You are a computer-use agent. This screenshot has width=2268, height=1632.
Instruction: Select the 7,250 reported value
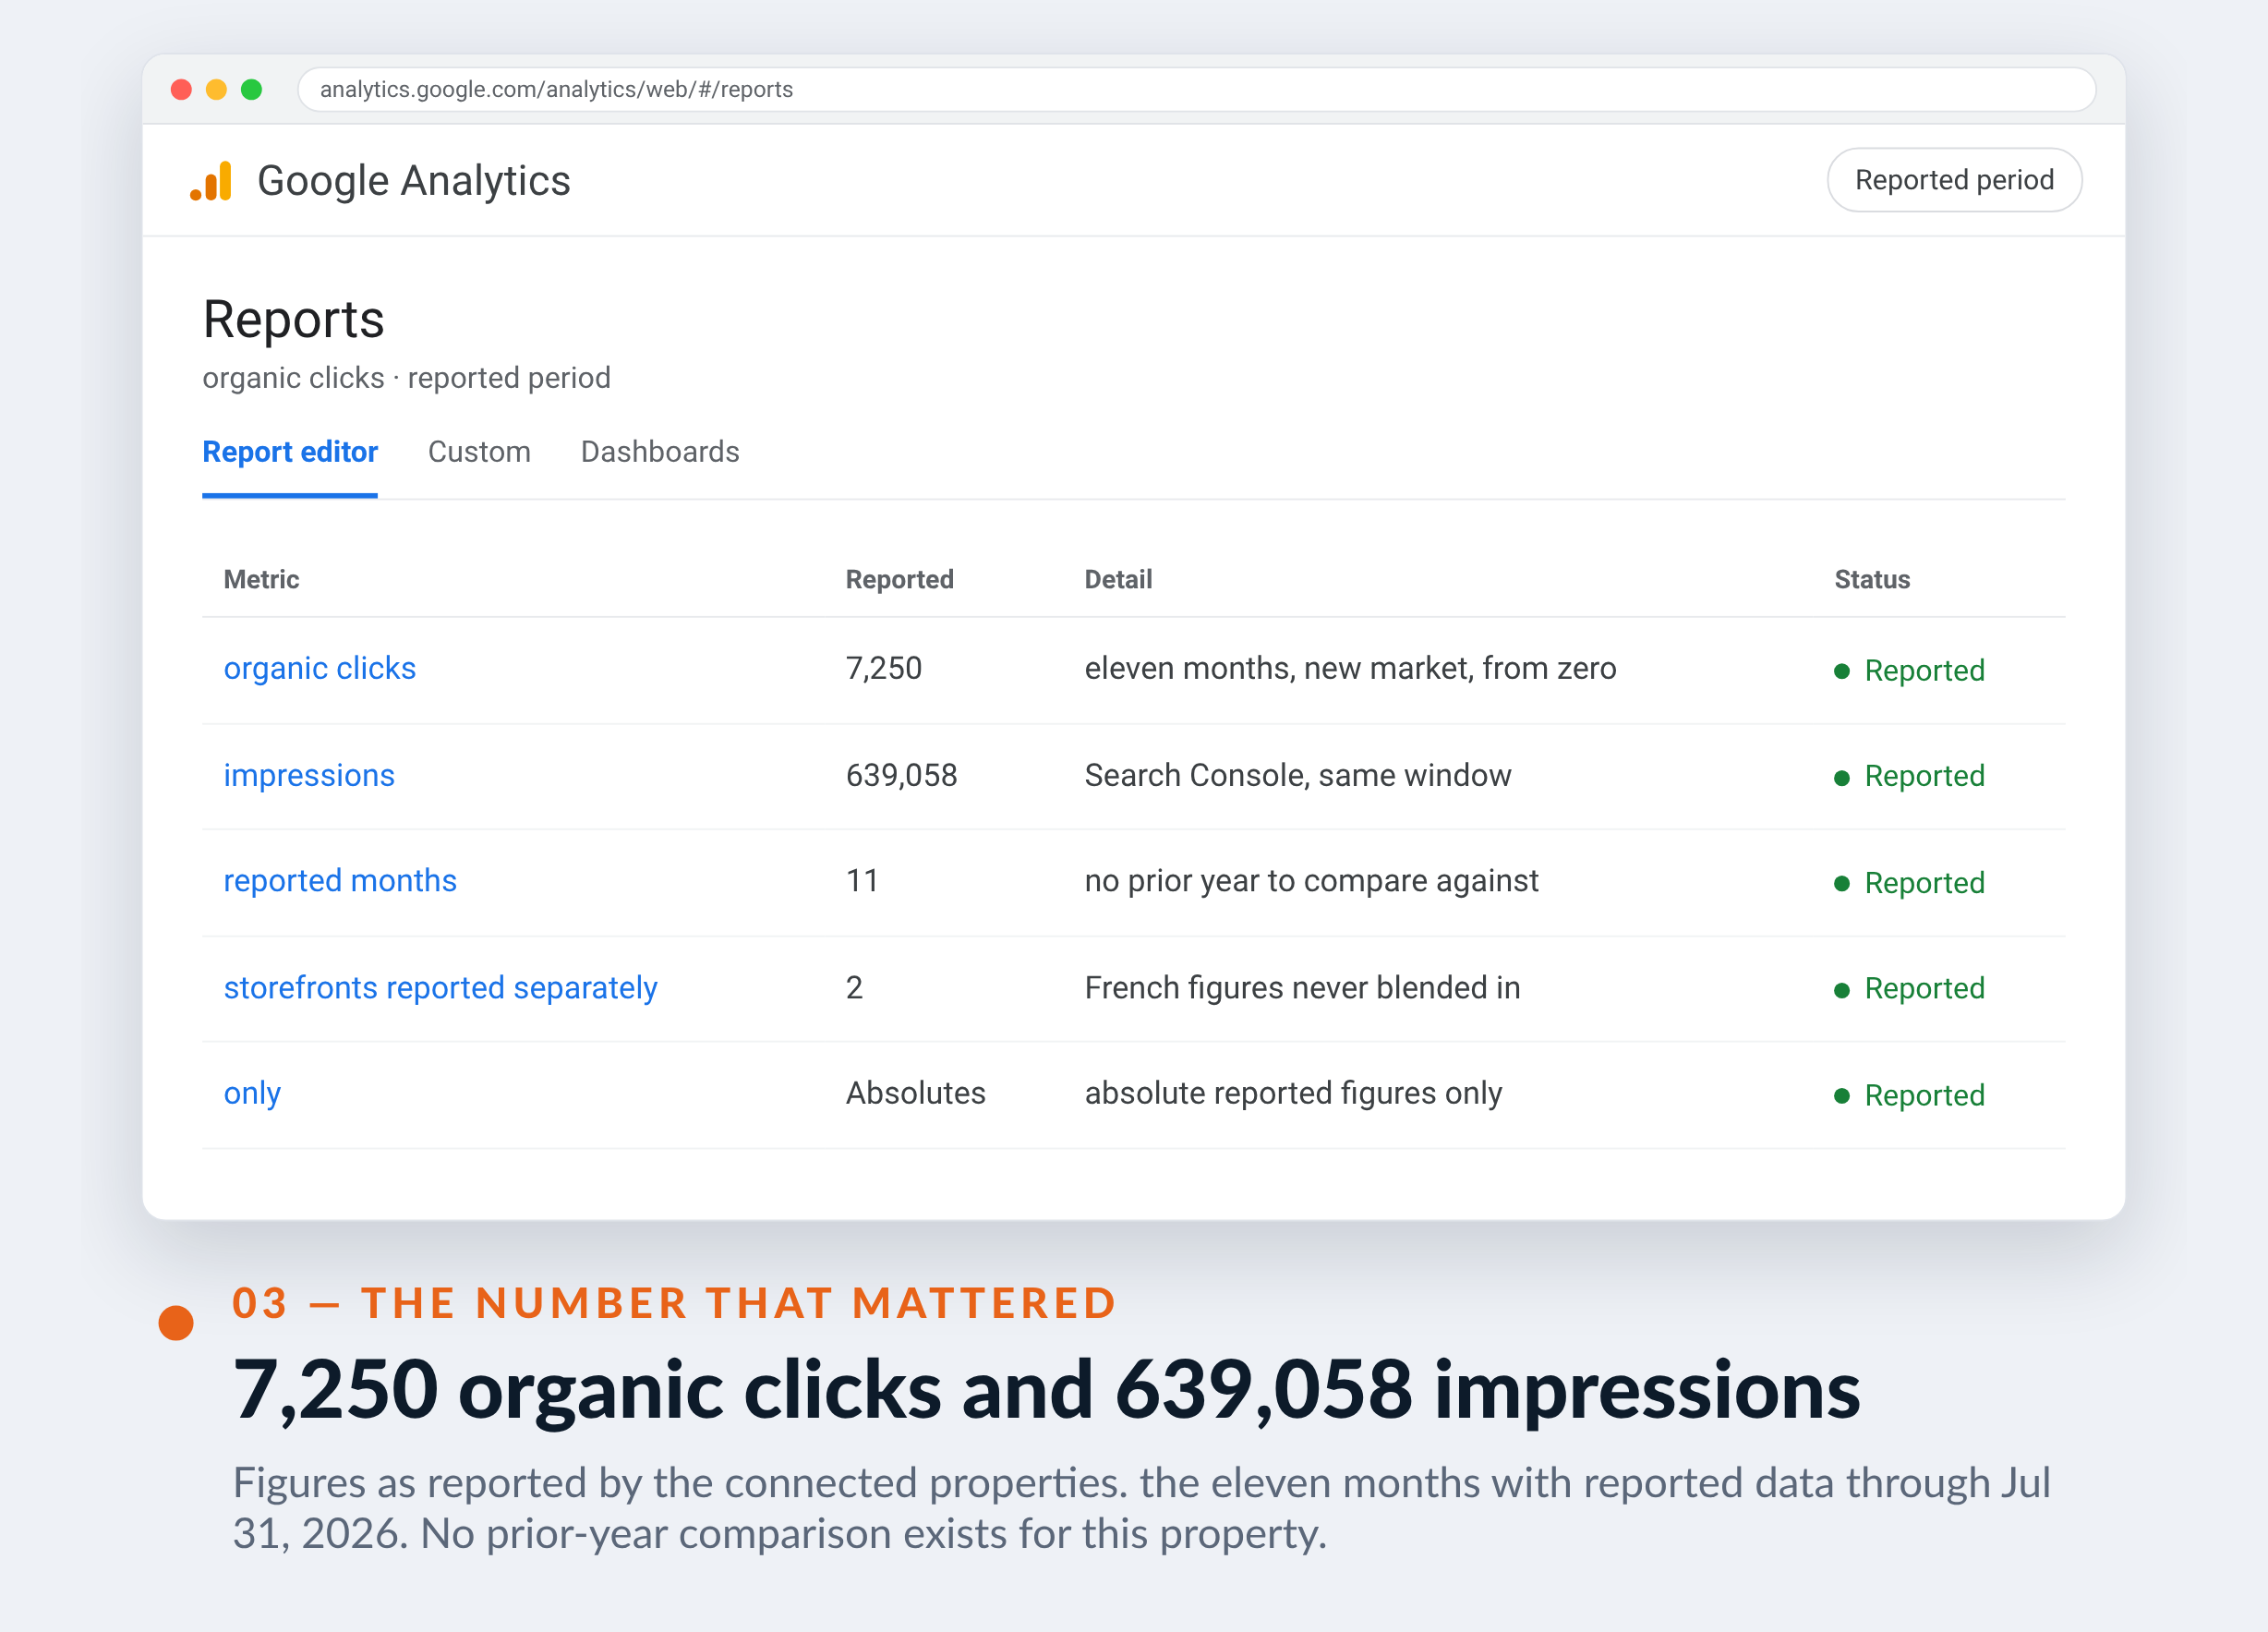pyautogui.click(x=884, y=668)
